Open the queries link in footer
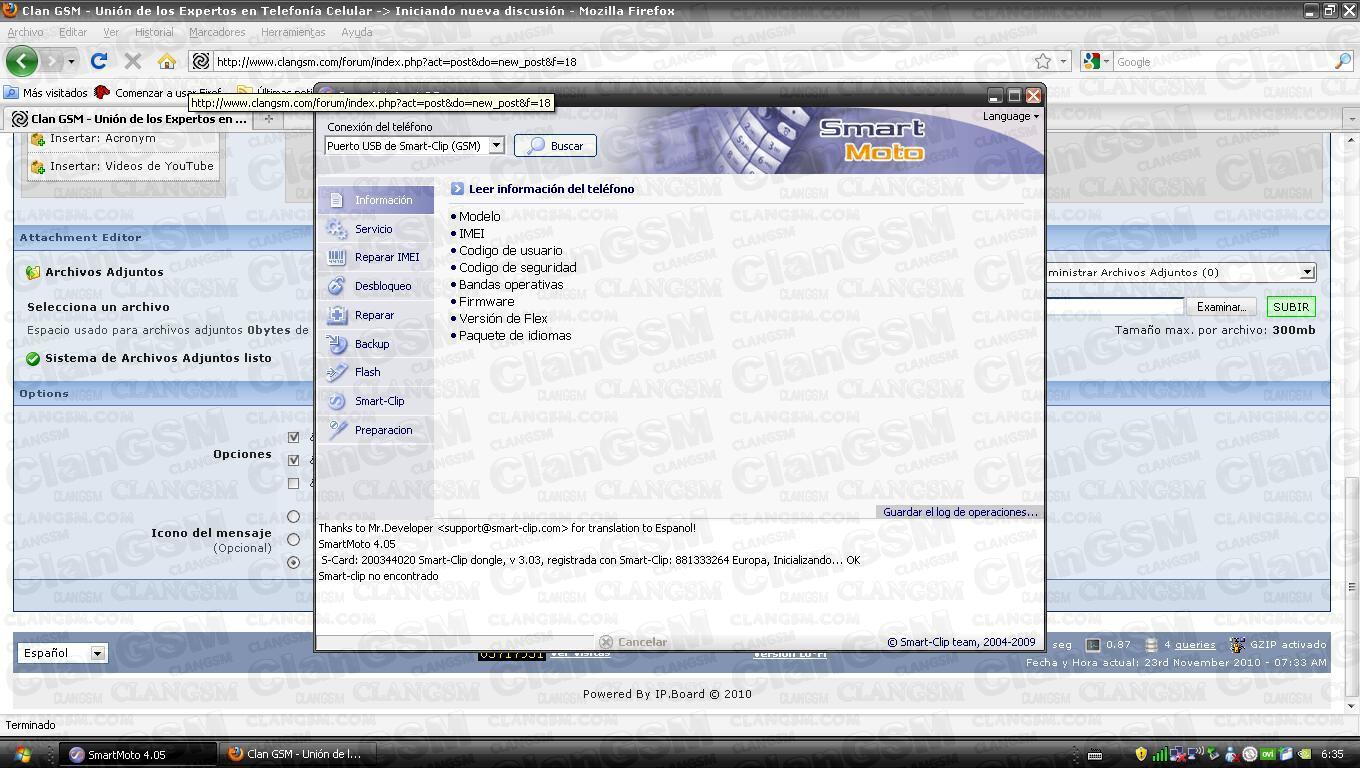Image resolution: width=1360 pixels, height=768 pixels. click(x=1195, y=645)
